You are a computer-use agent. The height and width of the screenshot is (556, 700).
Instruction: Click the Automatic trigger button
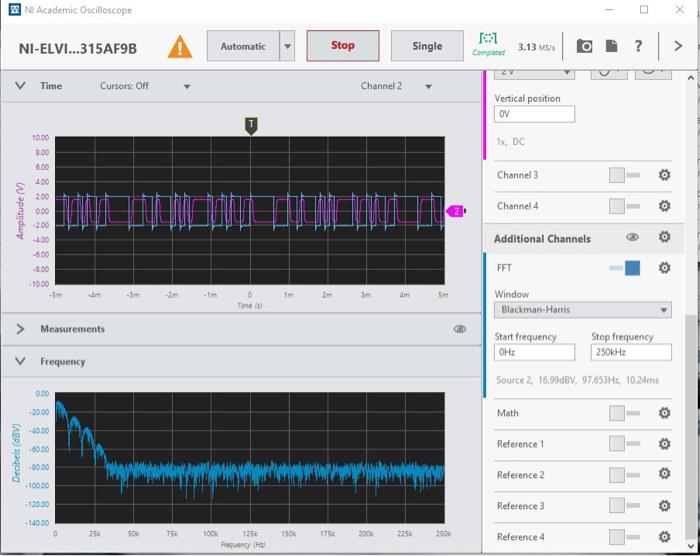click(243, 46)
